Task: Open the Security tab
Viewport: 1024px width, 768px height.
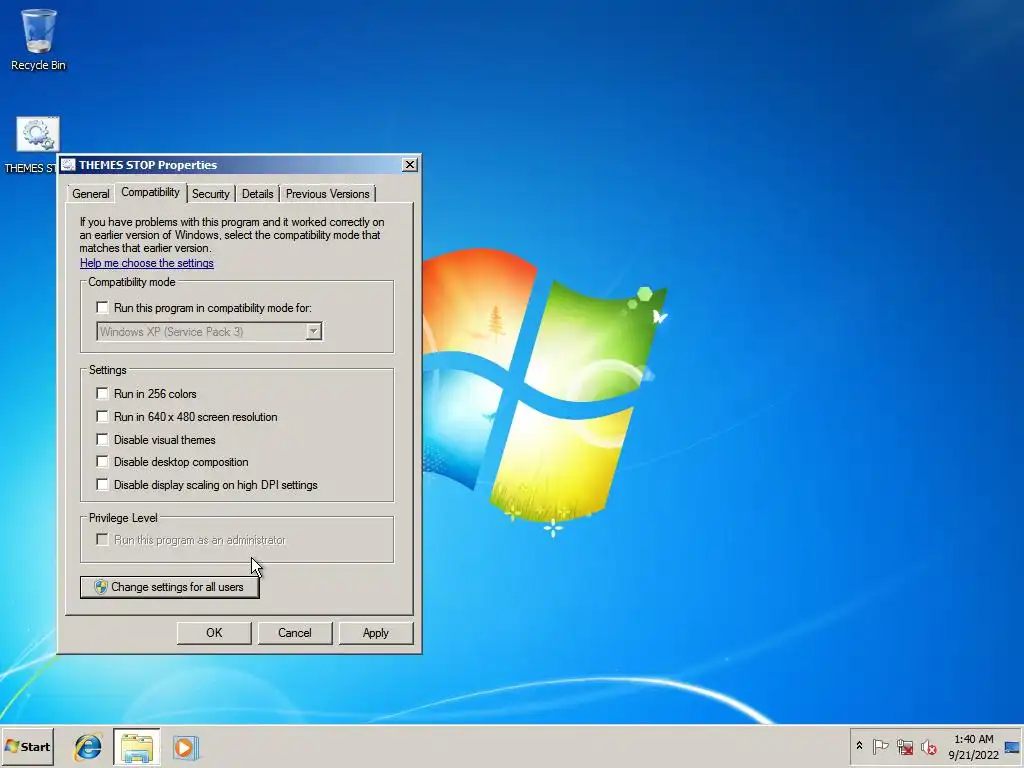Action: pos(210,194)
